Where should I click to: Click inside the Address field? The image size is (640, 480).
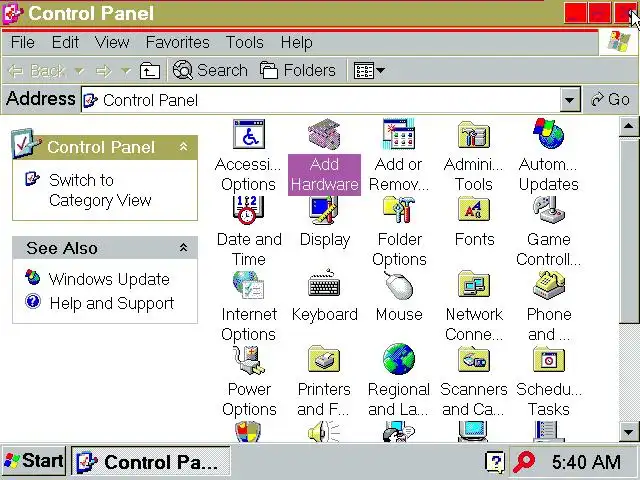320,100
